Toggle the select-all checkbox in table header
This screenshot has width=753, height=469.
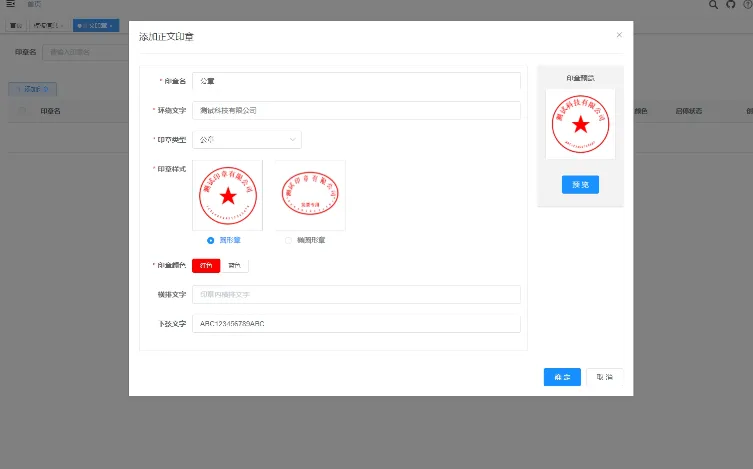[x=22, y=111]
